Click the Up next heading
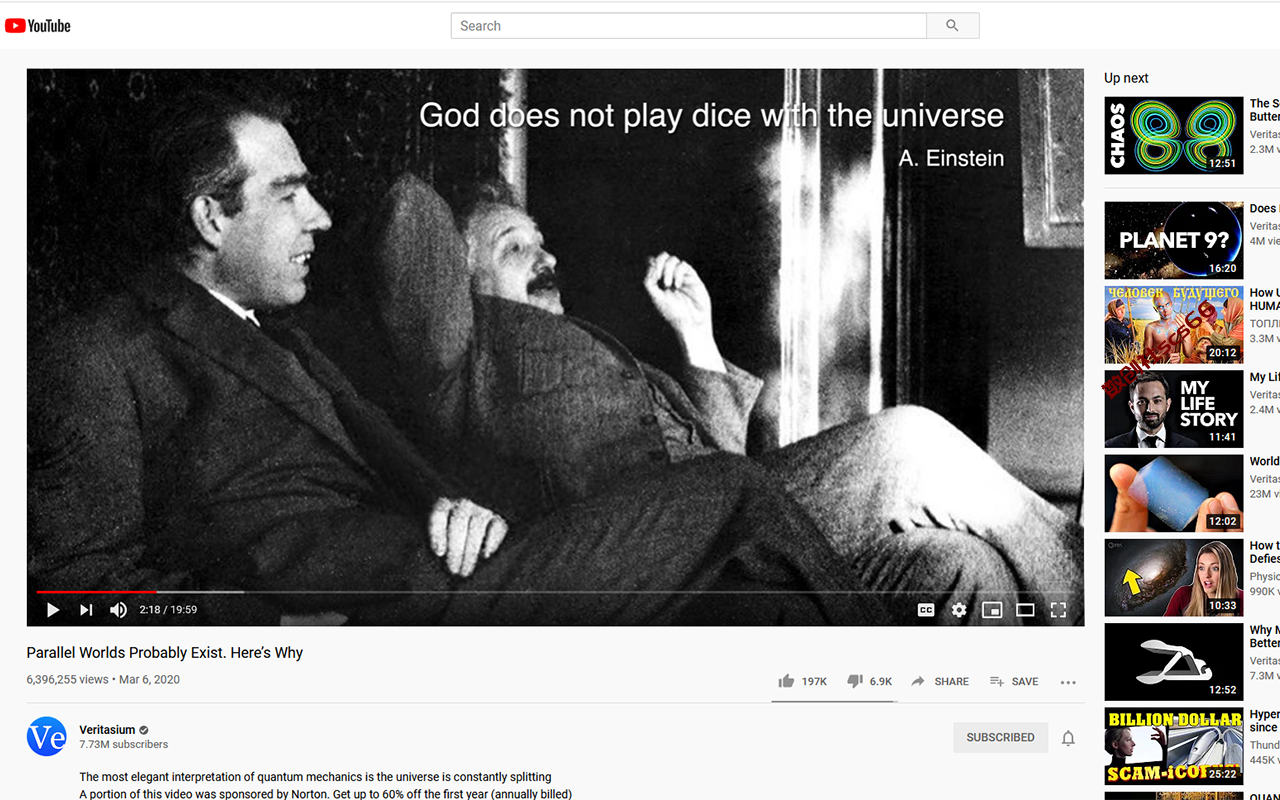 1126,78
